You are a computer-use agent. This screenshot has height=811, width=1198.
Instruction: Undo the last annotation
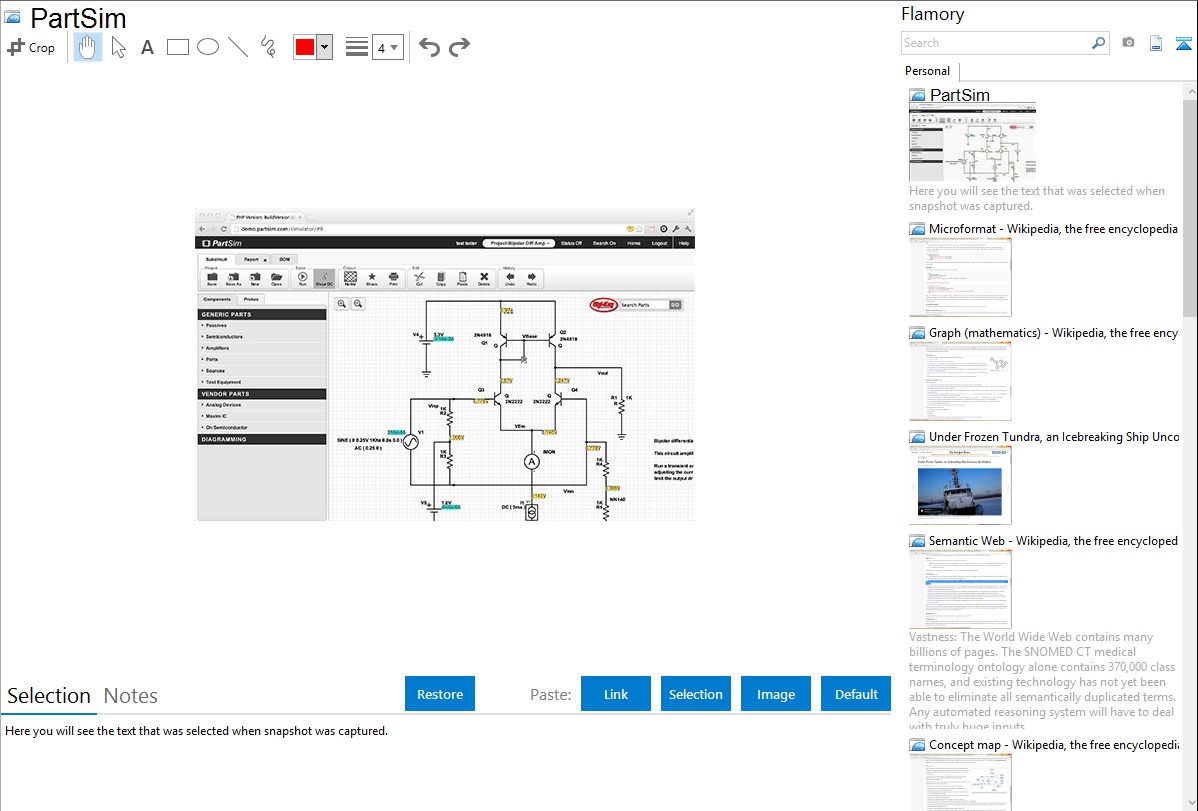[429, 47]
